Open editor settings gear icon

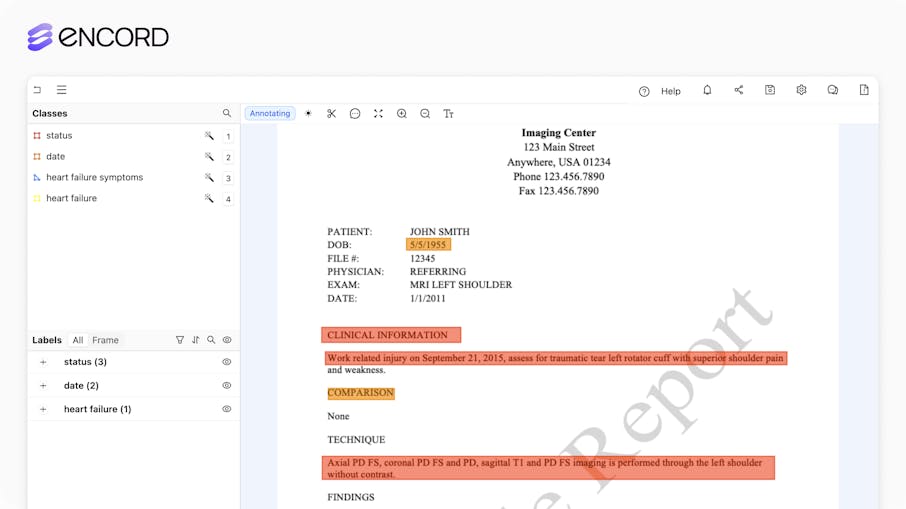click(801, 90)
